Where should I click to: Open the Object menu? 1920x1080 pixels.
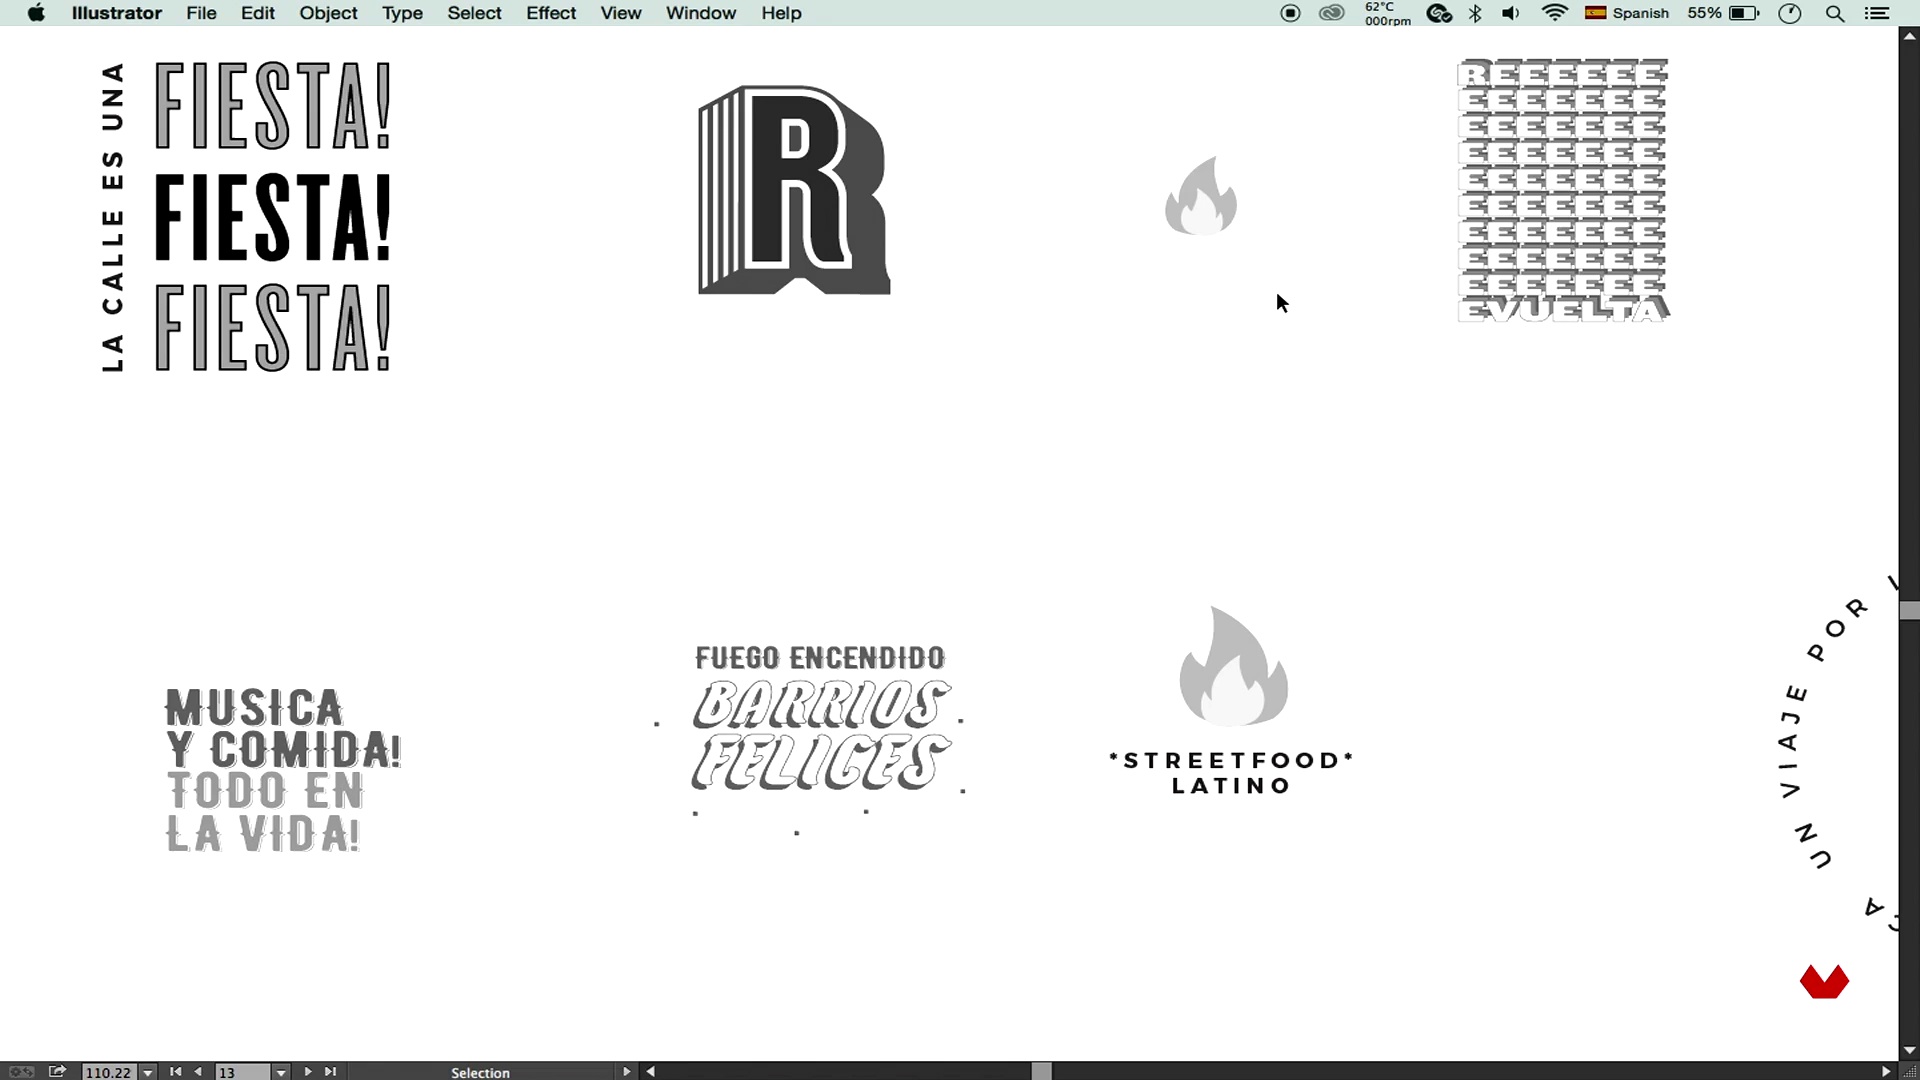coord(328,13)
